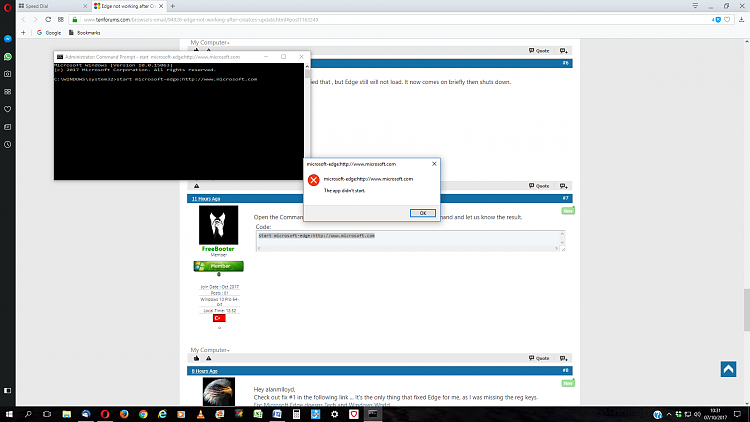The width and height of the screenshot is (750, 422).
Task: Open Firefox from the taskbar
Action: tap(124, 414)
